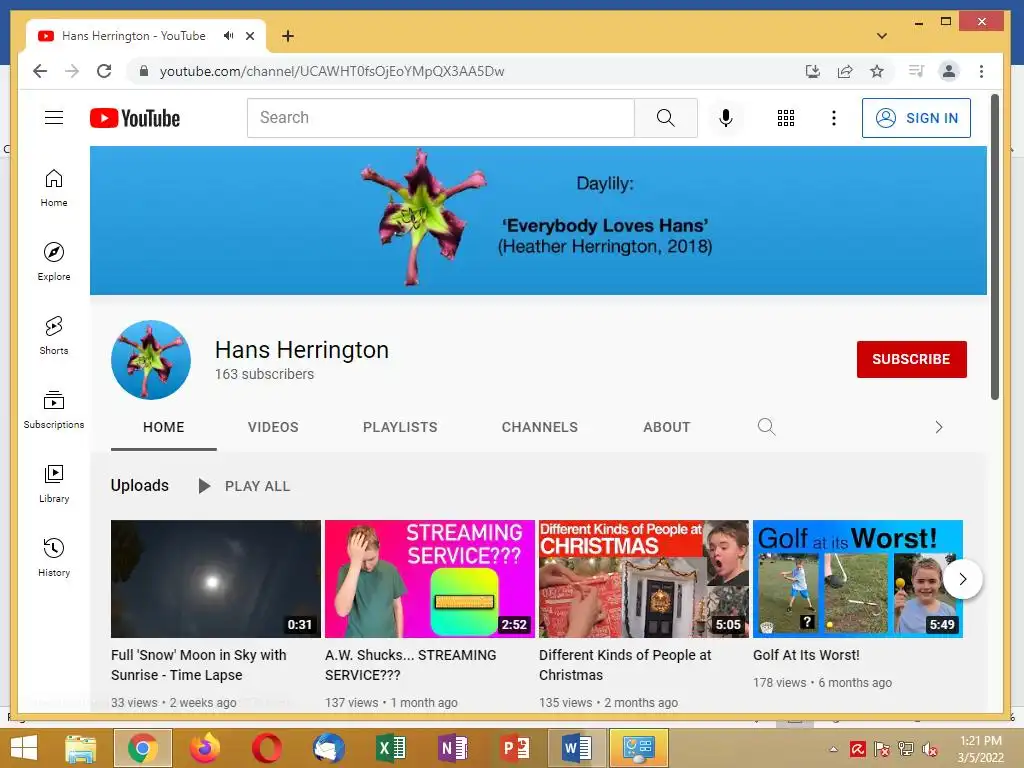Open the media controls icon in Chrome toolbar
This screenshot has height=768, width=1024.
tap(916, 71)
